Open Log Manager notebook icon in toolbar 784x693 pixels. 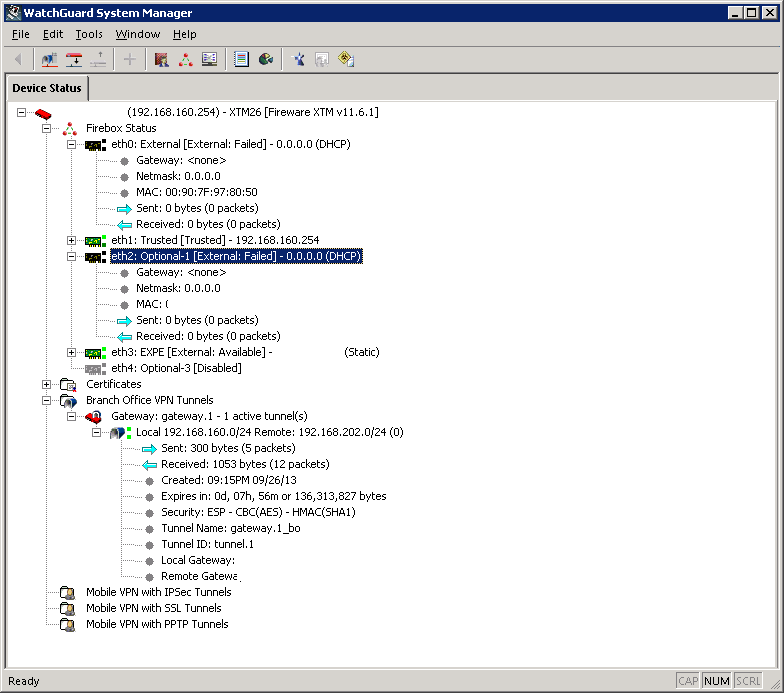point(241,60)
